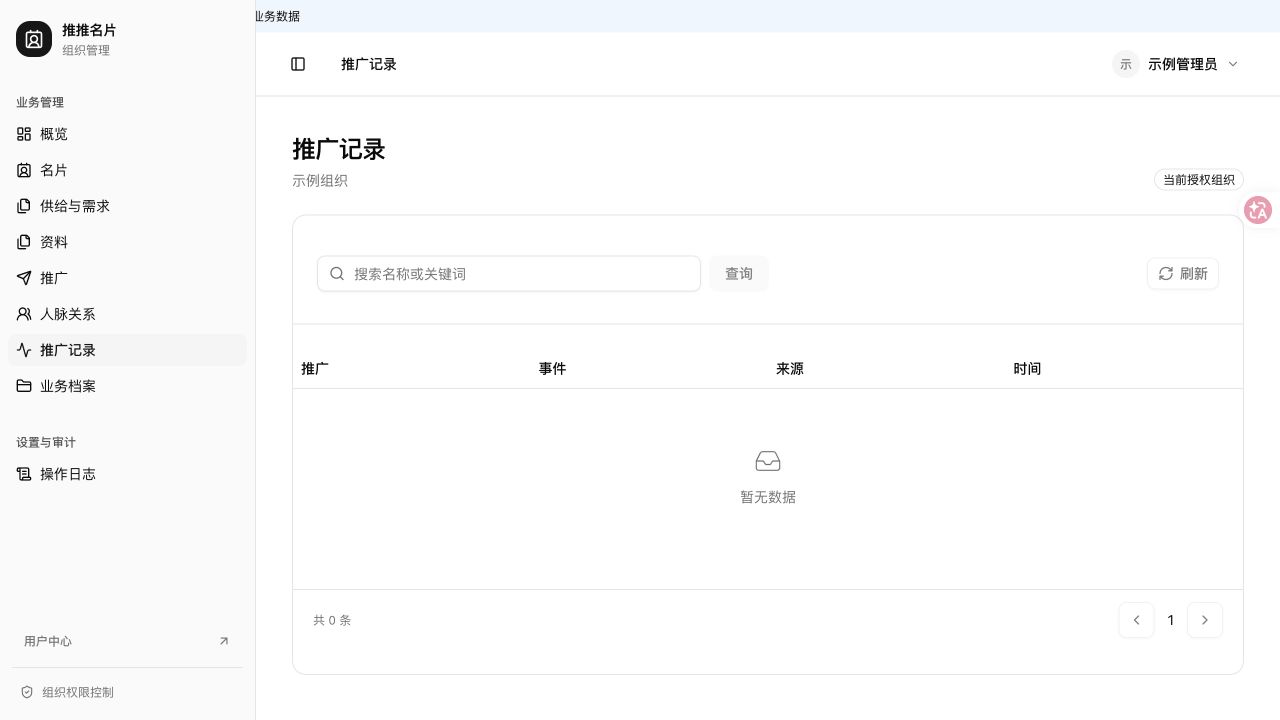Open 人脉关系 menu item
1280x720 pixels.
point(127,314)
